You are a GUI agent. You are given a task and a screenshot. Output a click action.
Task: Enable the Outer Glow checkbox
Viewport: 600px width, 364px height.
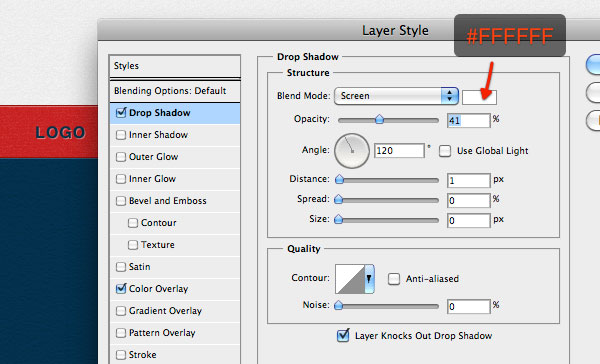point(121,157)
